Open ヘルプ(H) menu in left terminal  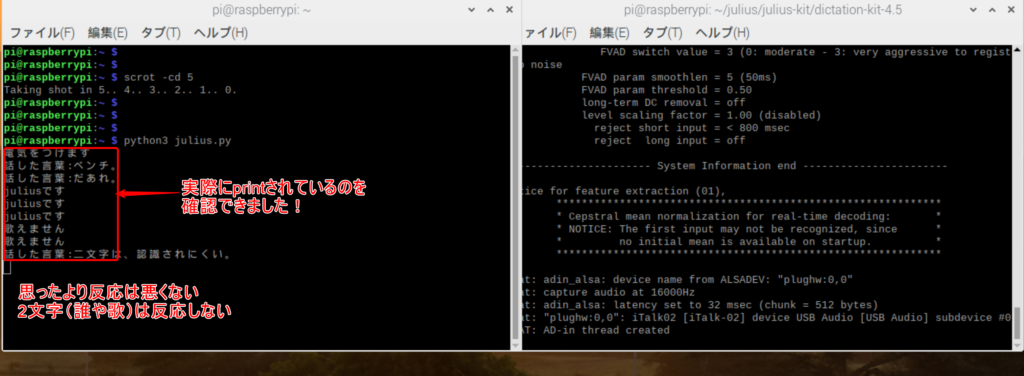221,33
